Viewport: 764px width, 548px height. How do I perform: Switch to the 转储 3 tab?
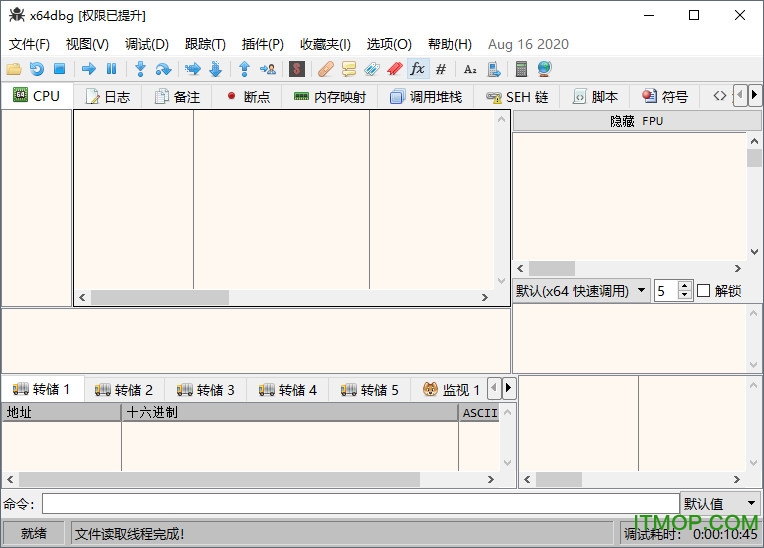(205, 390)
